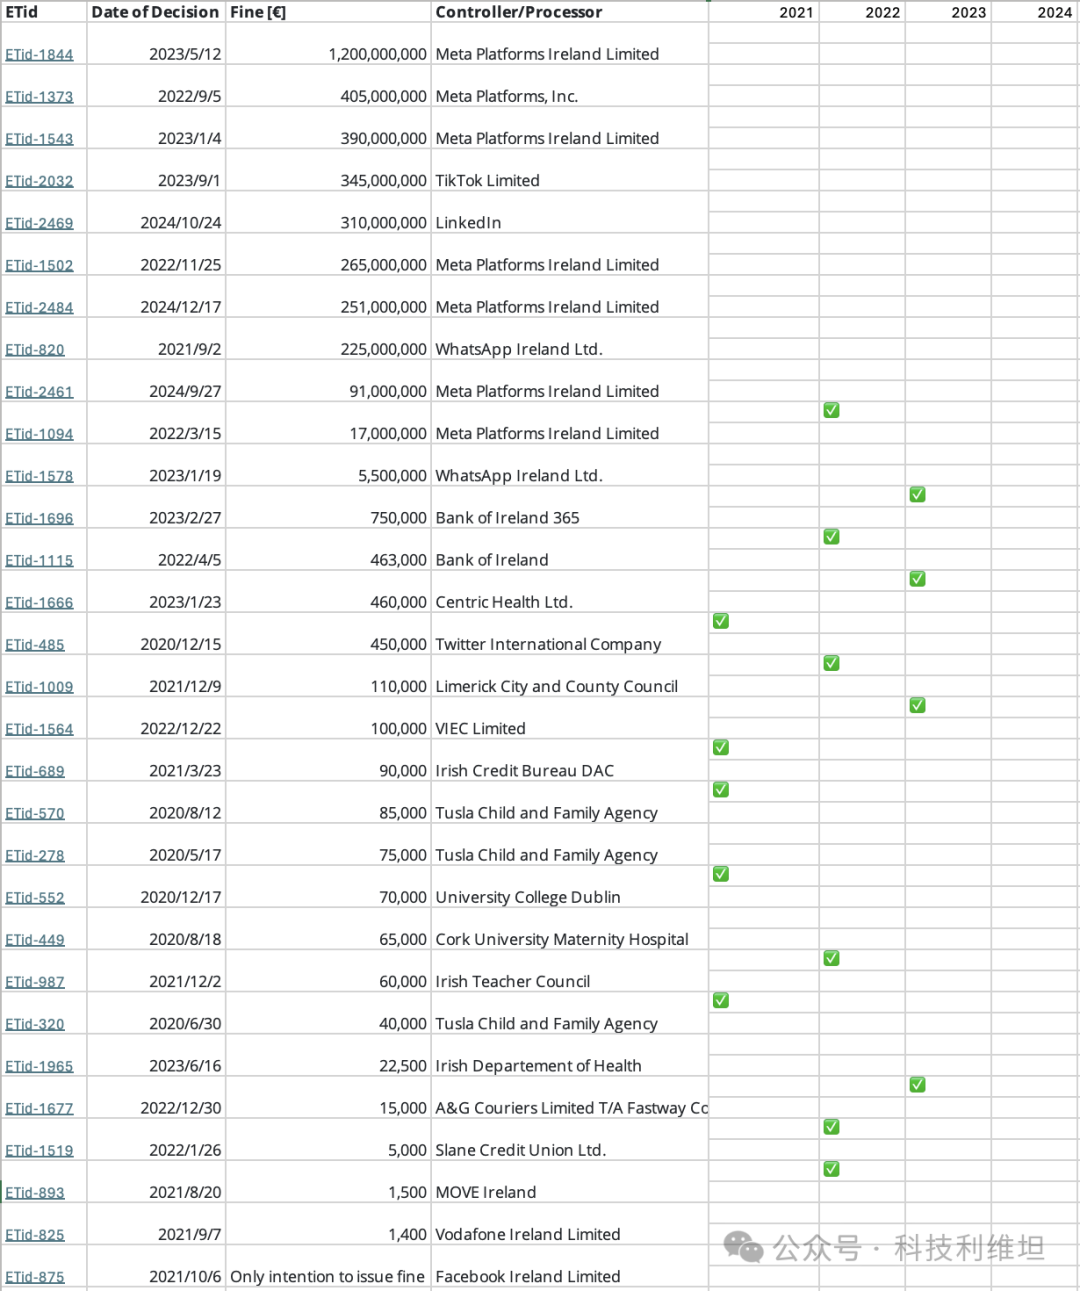
Task: Click the ETid-2469 link
Action: pyautogui.click(x=39, y=222)
